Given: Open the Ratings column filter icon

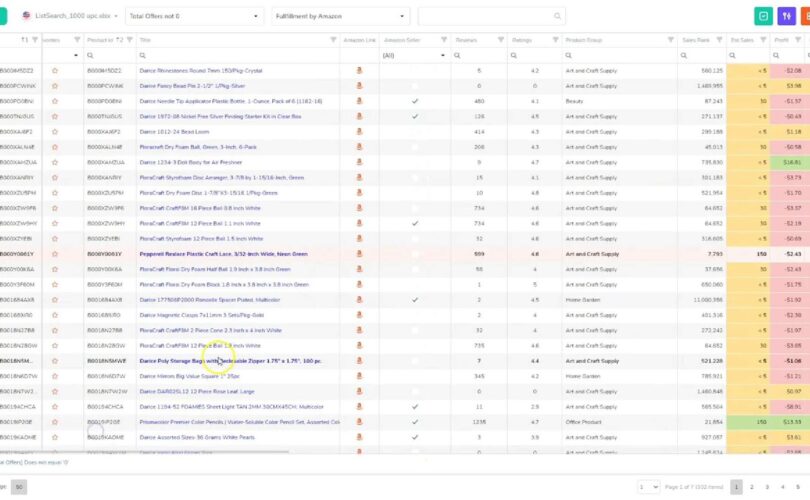Looking at the screenshot, I should (x=555, y=40).
